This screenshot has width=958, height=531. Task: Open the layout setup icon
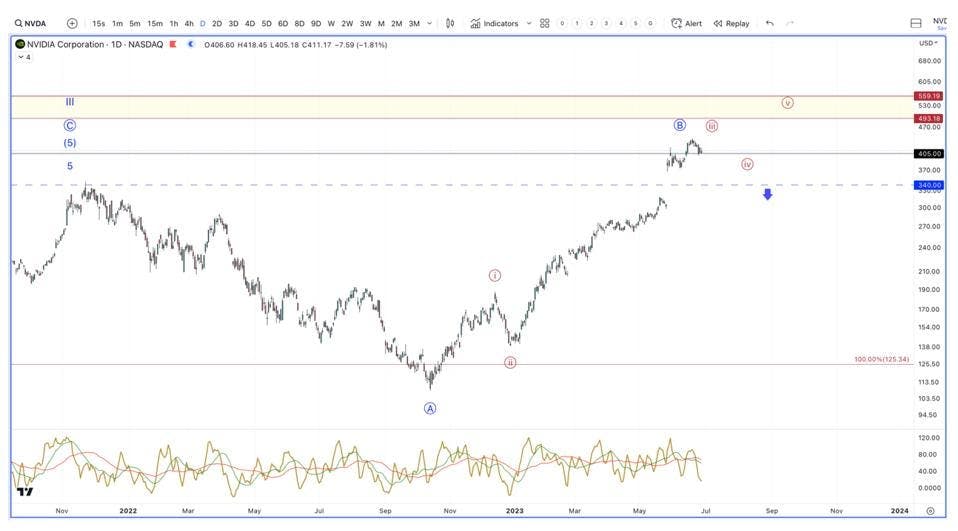(x=916, y=23)
